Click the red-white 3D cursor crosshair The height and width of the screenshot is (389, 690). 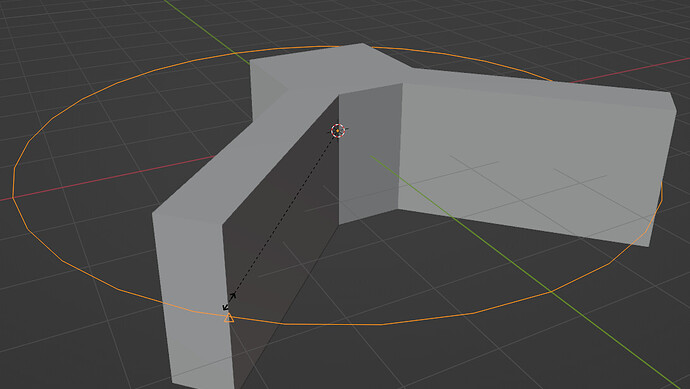[x=338, y=131]
